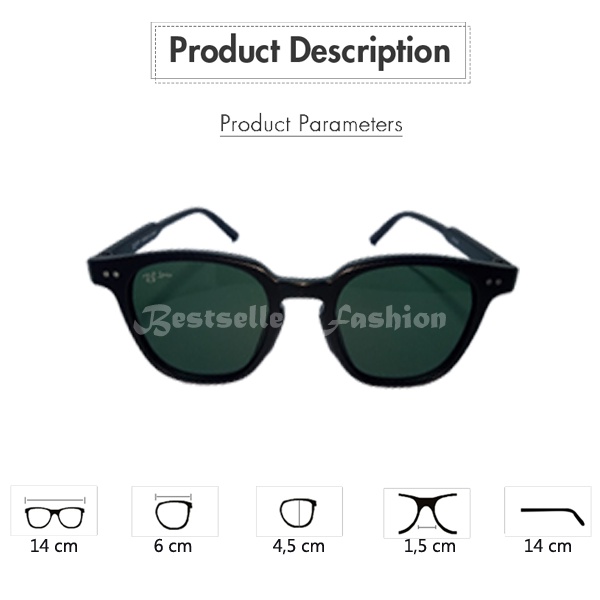This screenshot has width=600, height=600.
Task: Click the lens height icon
Action: tap(299, 511)
